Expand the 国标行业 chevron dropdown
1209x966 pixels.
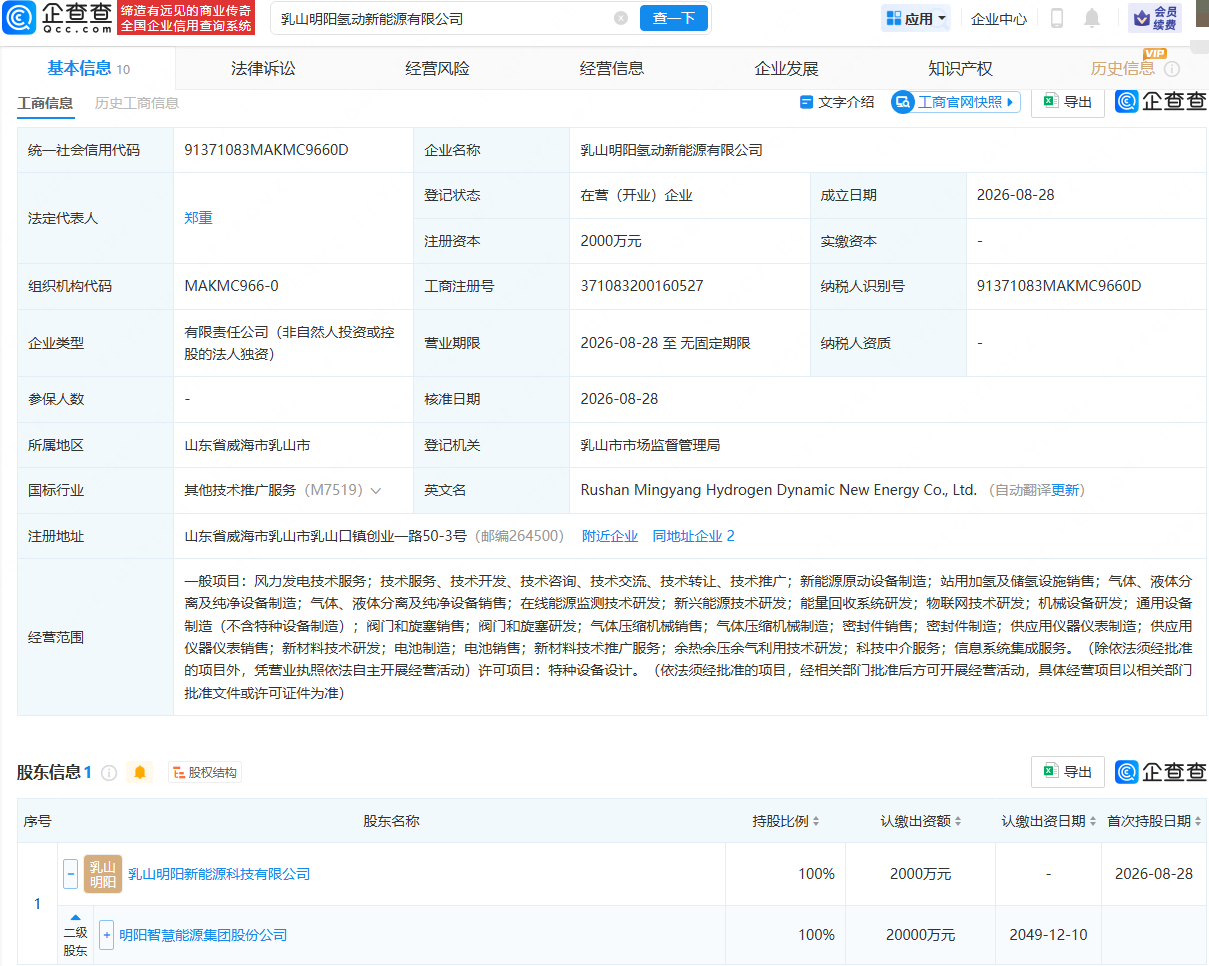coord(376,490)
